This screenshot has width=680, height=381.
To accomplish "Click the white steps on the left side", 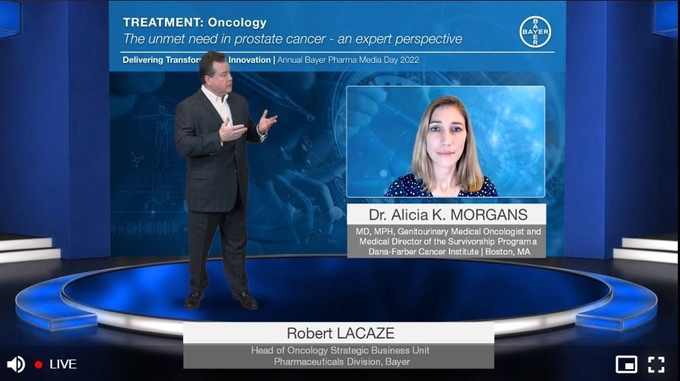I will 28,250.
